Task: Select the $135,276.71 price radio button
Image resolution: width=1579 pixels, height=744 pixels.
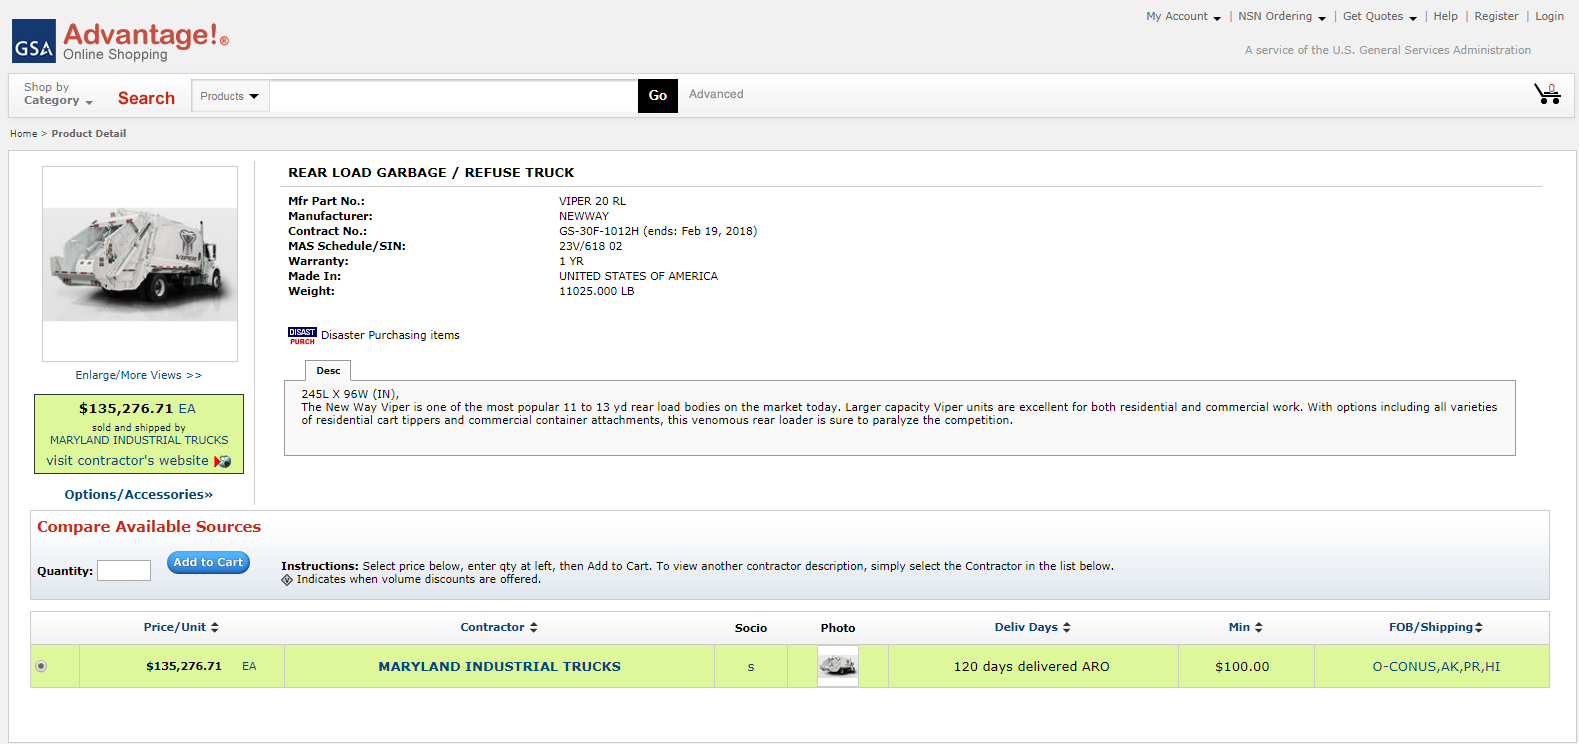Action: point(41,667)
